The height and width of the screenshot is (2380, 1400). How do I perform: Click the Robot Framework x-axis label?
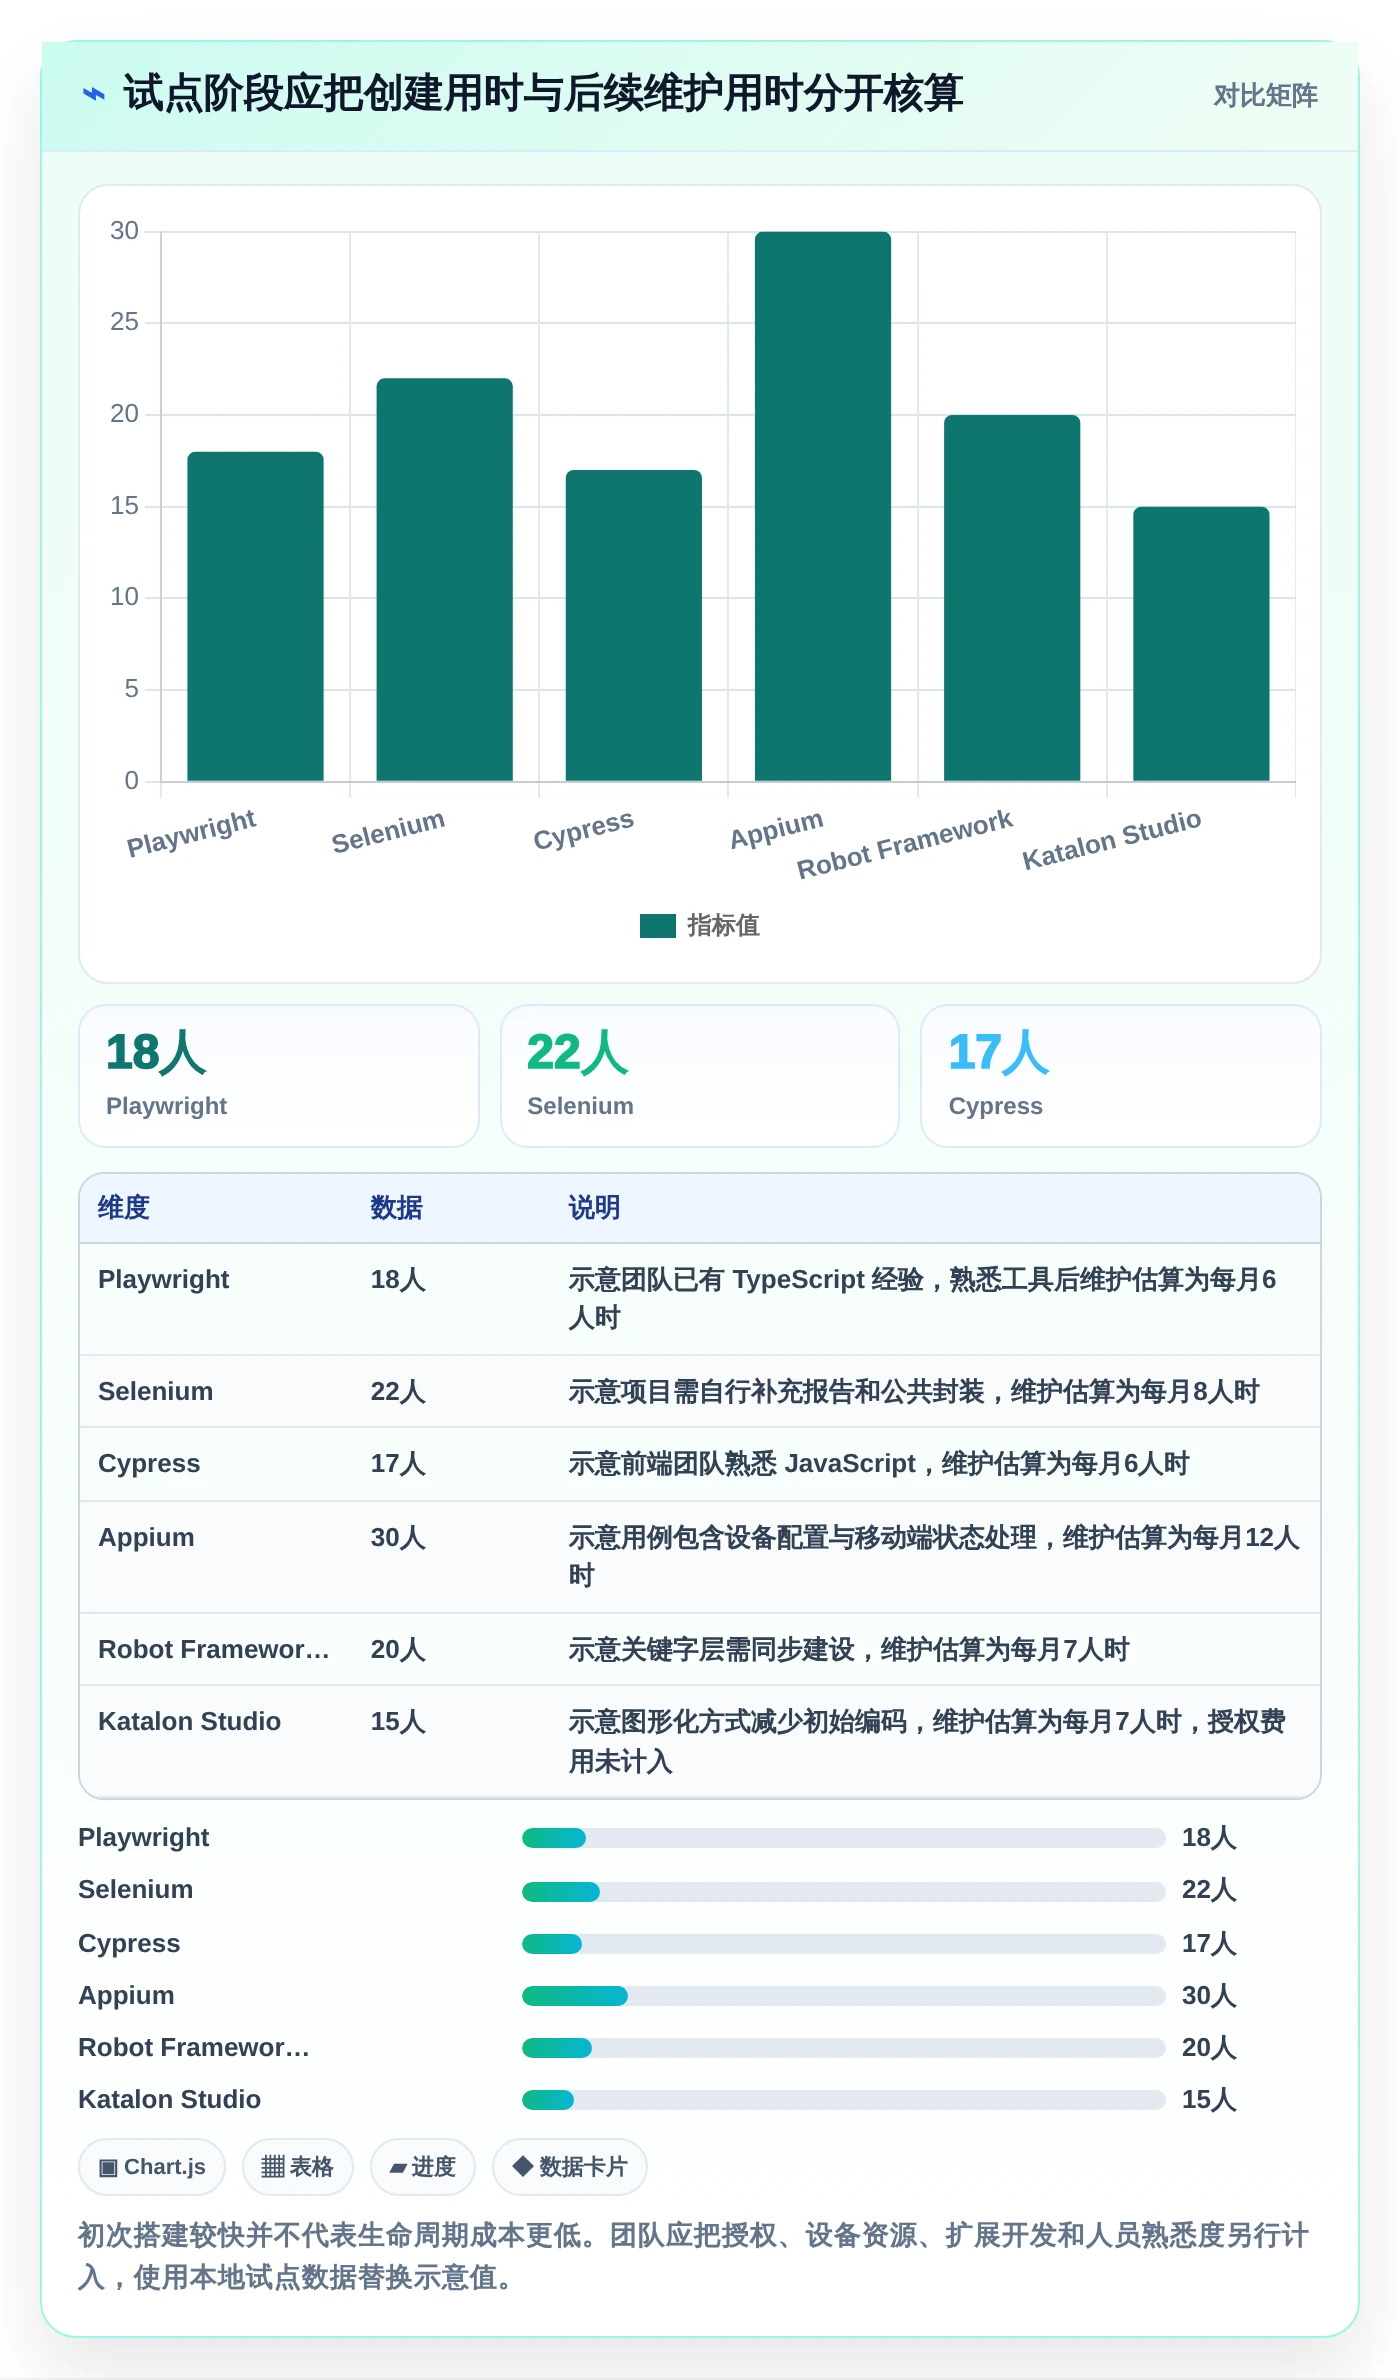point(905,845)
